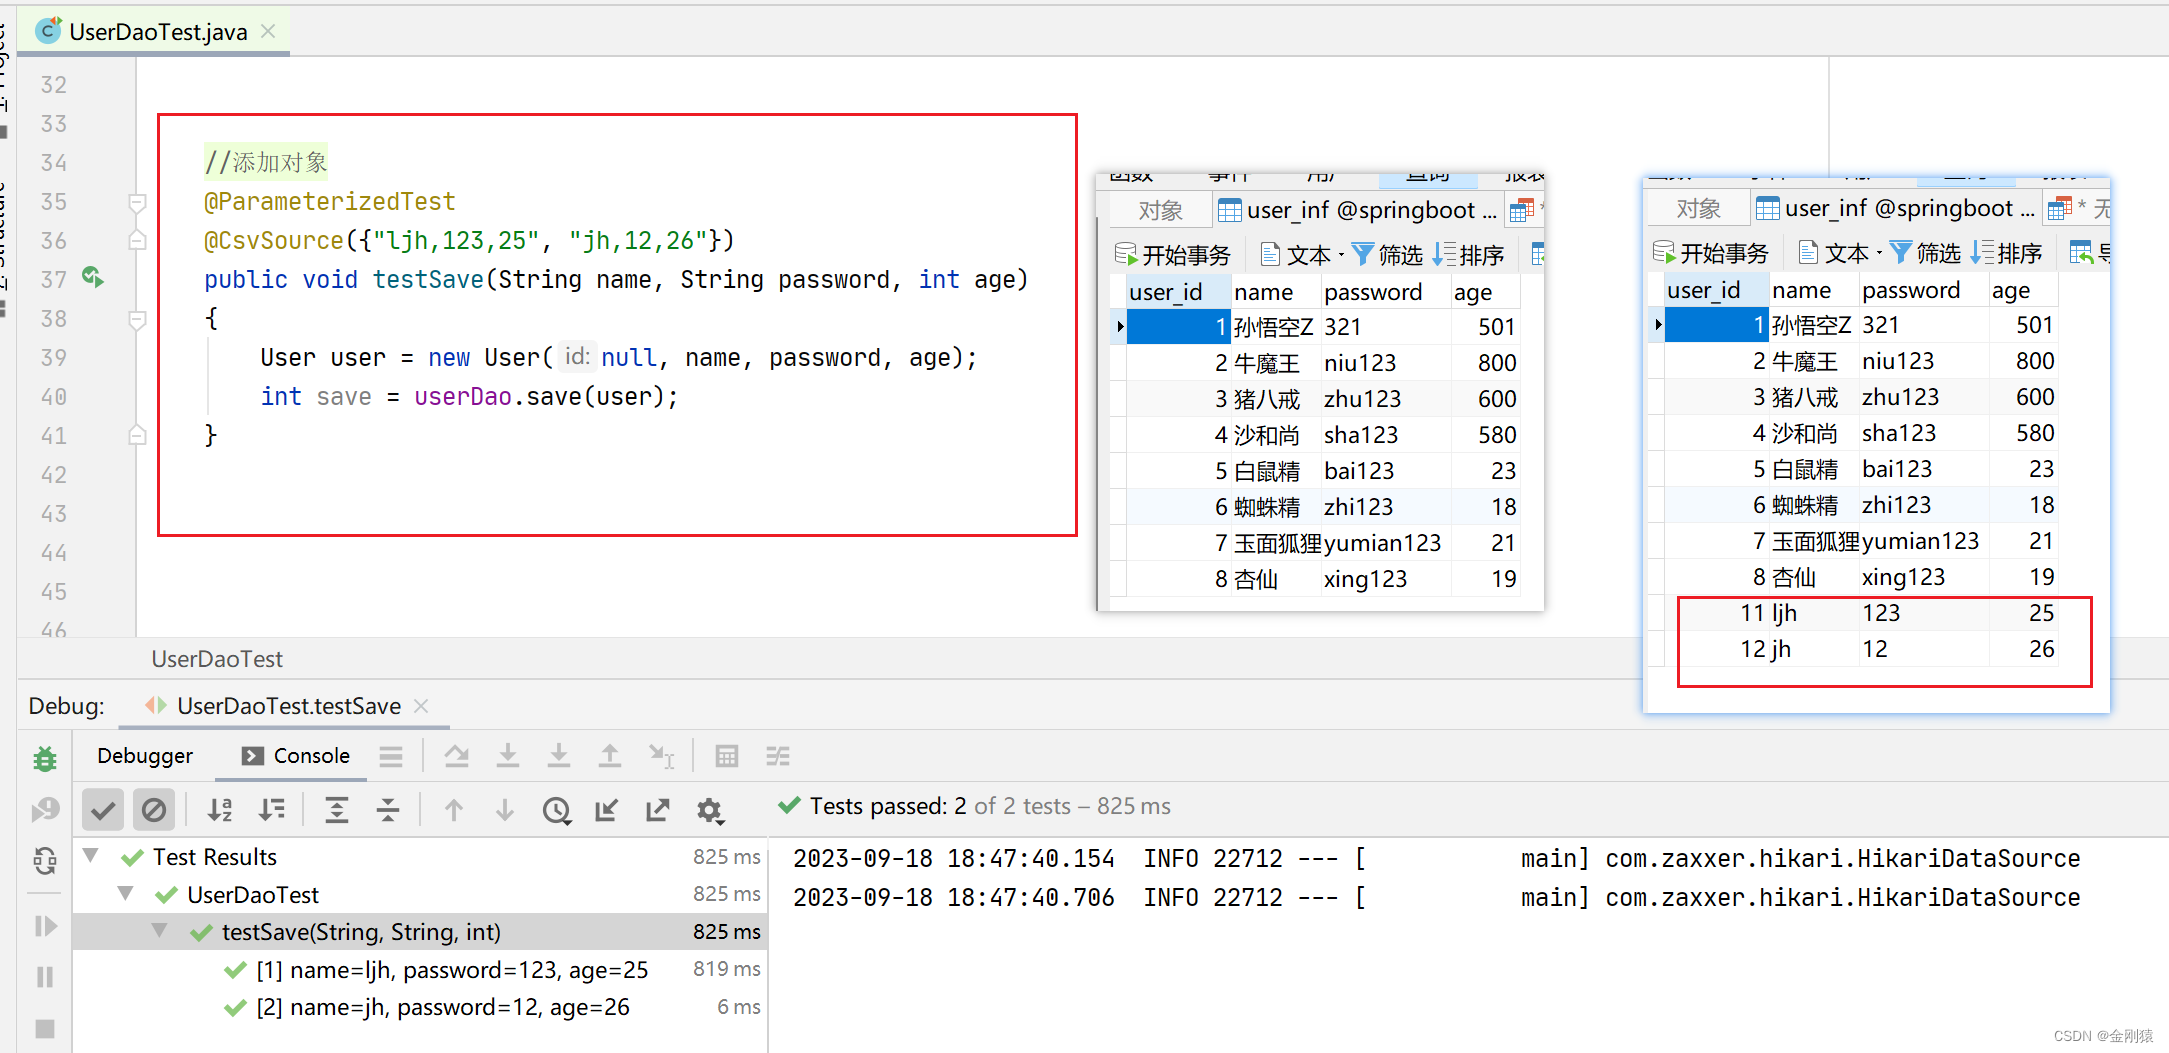
Task: Click the Step Over icon
Action: pyautogui.click(x=457, y=756)
